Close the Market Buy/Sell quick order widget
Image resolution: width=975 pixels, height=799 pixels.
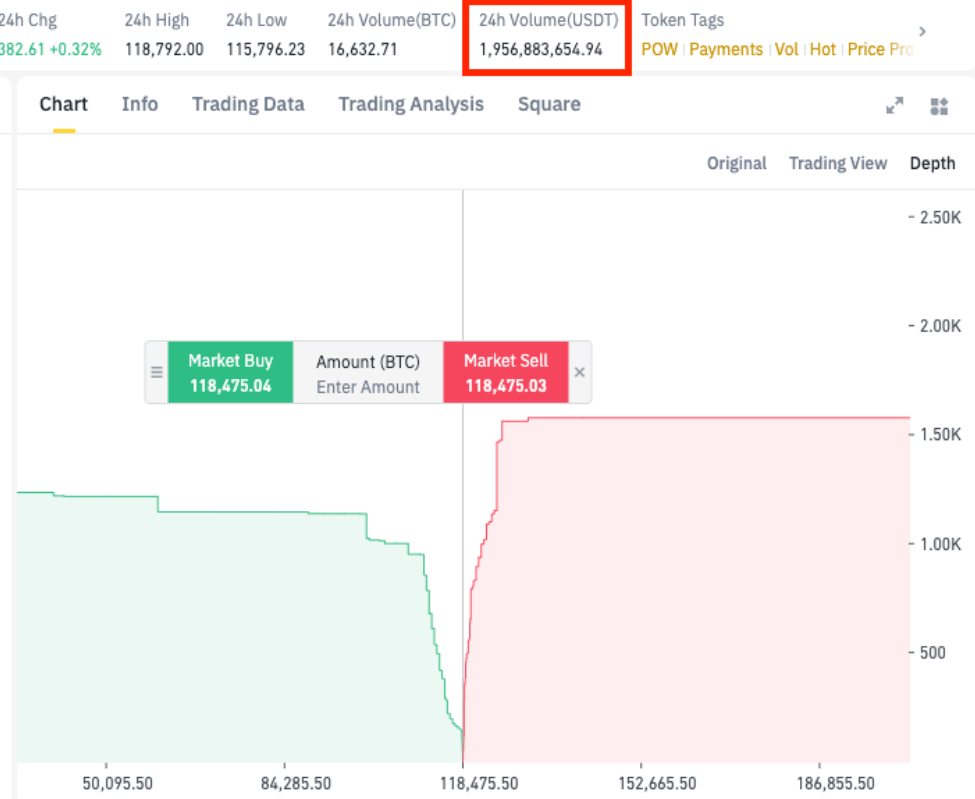[x=580, y=372]
